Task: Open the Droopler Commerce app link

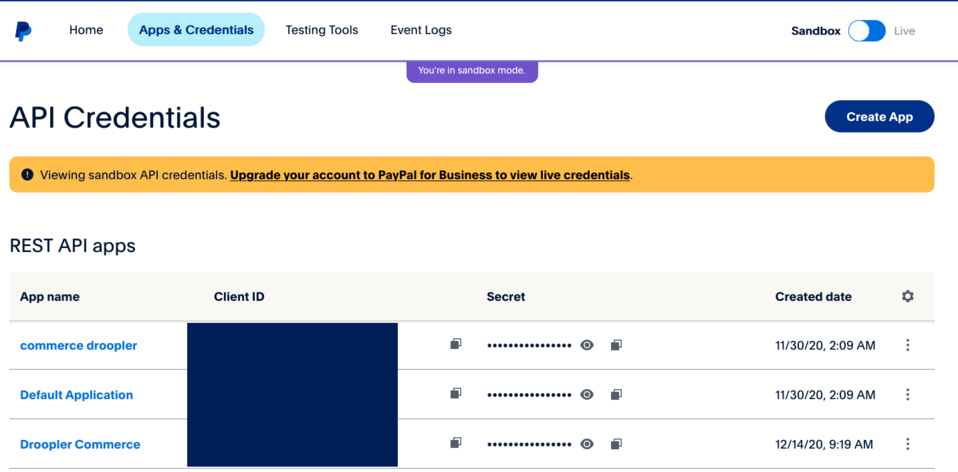Action: pos(80,445)
